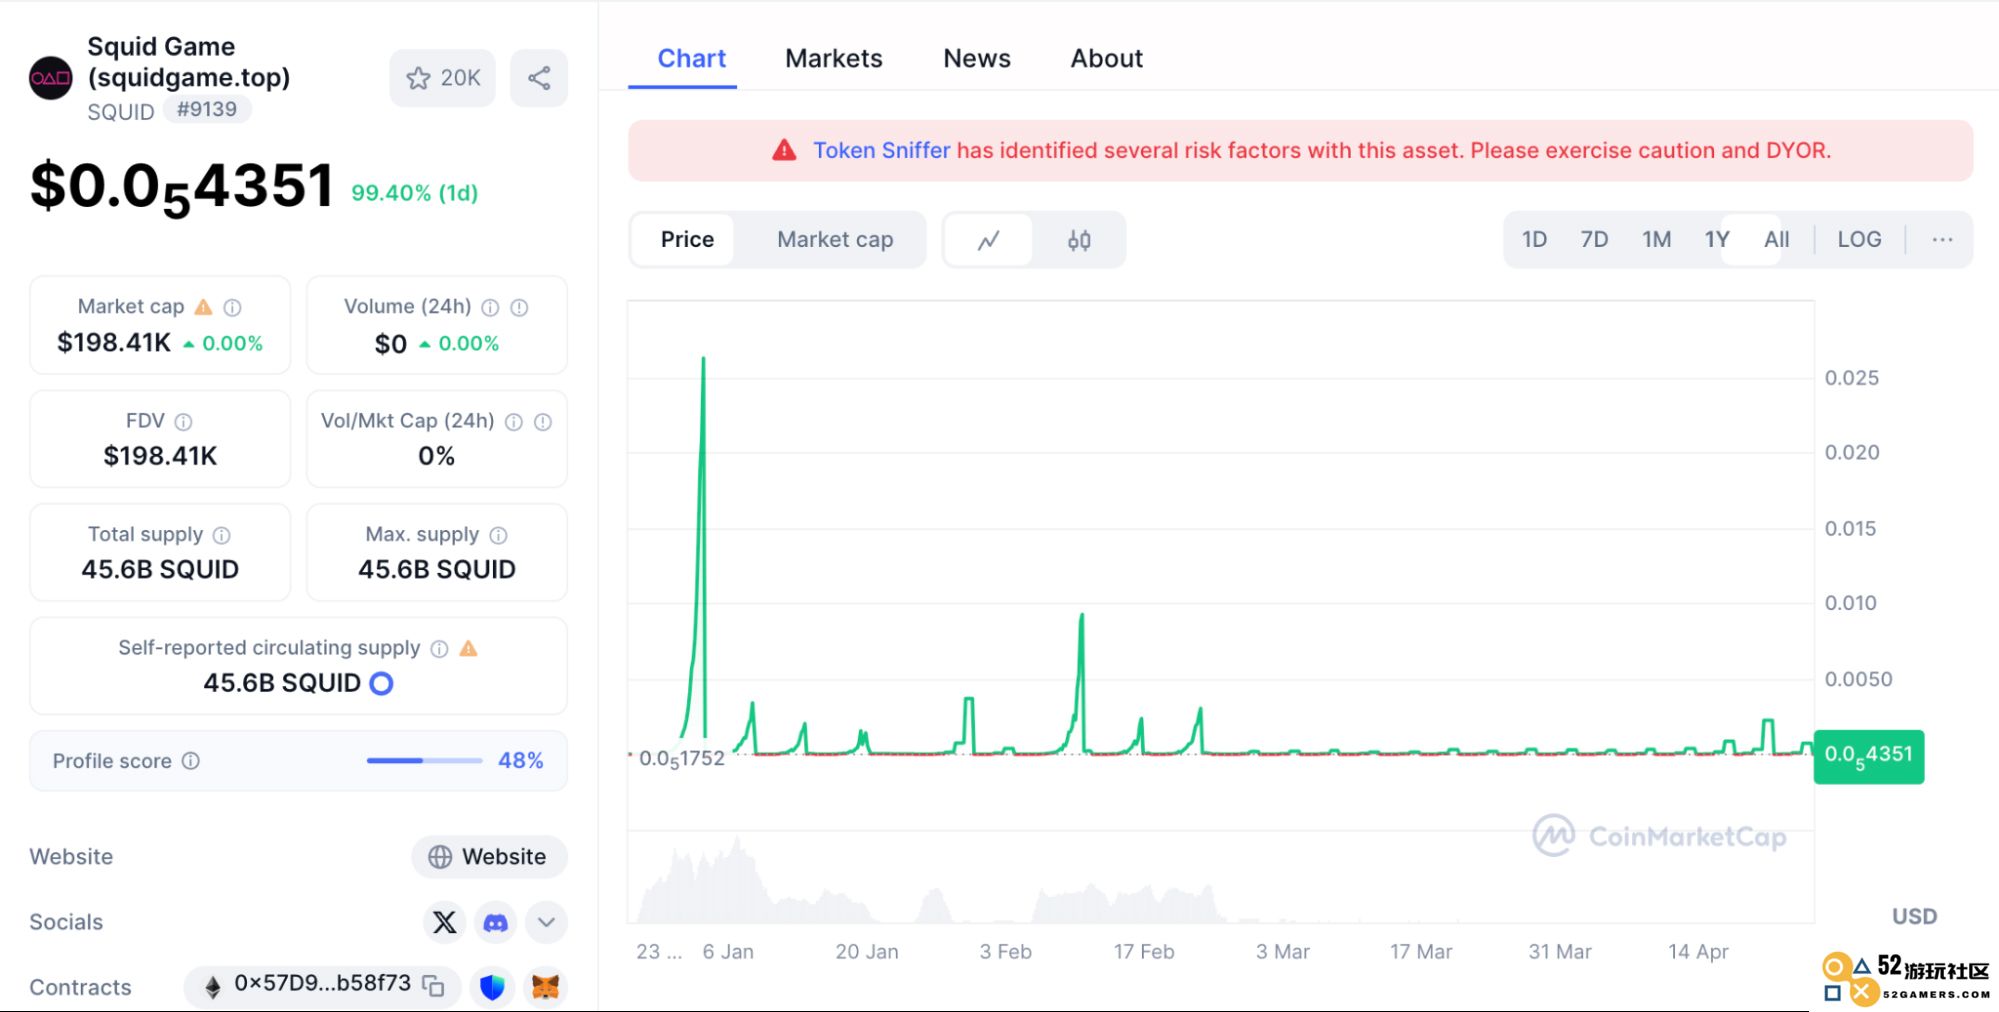Select the Price chart toggle

pos(687,240)
